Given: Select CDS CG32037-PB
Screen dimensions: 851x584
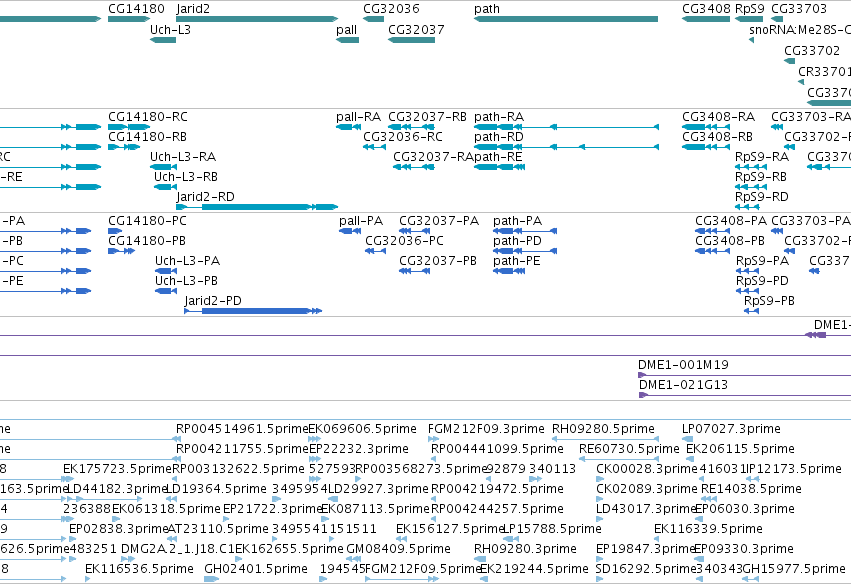Looking at the screenshot, I should pyautogui.click(x=415, y=271).
